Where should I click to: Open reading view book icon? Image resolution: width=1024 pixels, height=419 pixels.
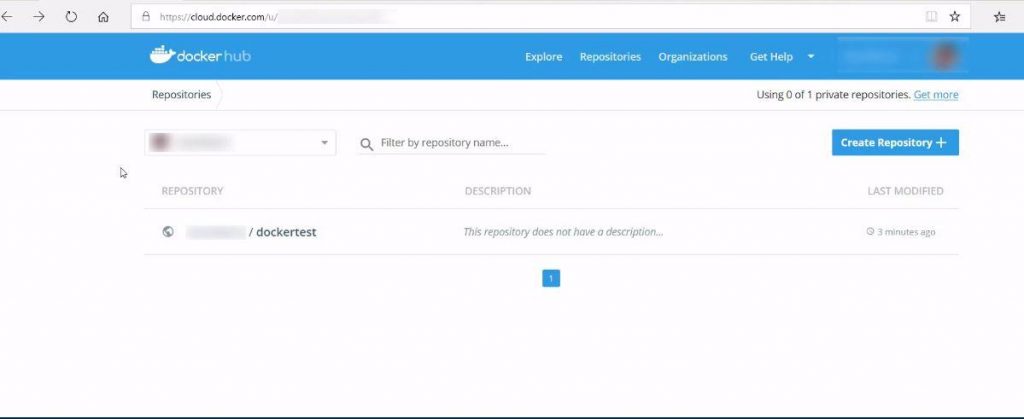[x=931, y=17]
